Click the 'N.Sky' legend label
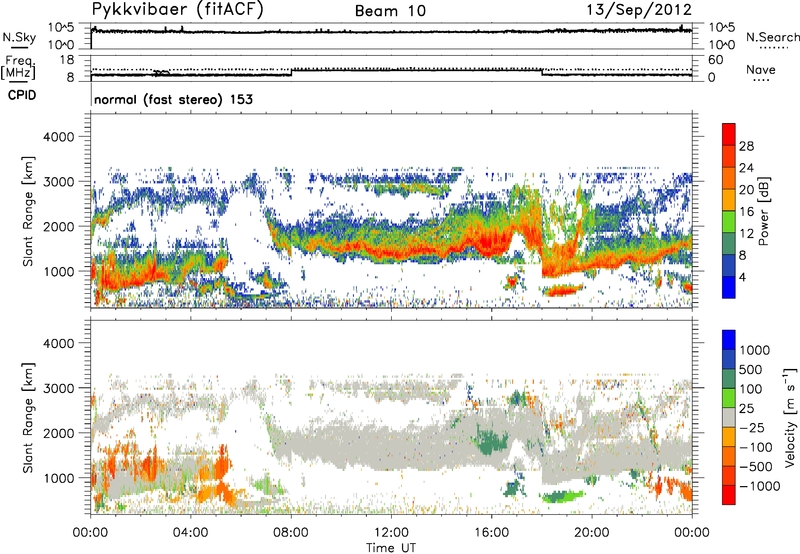 click(x=19, y=37)
